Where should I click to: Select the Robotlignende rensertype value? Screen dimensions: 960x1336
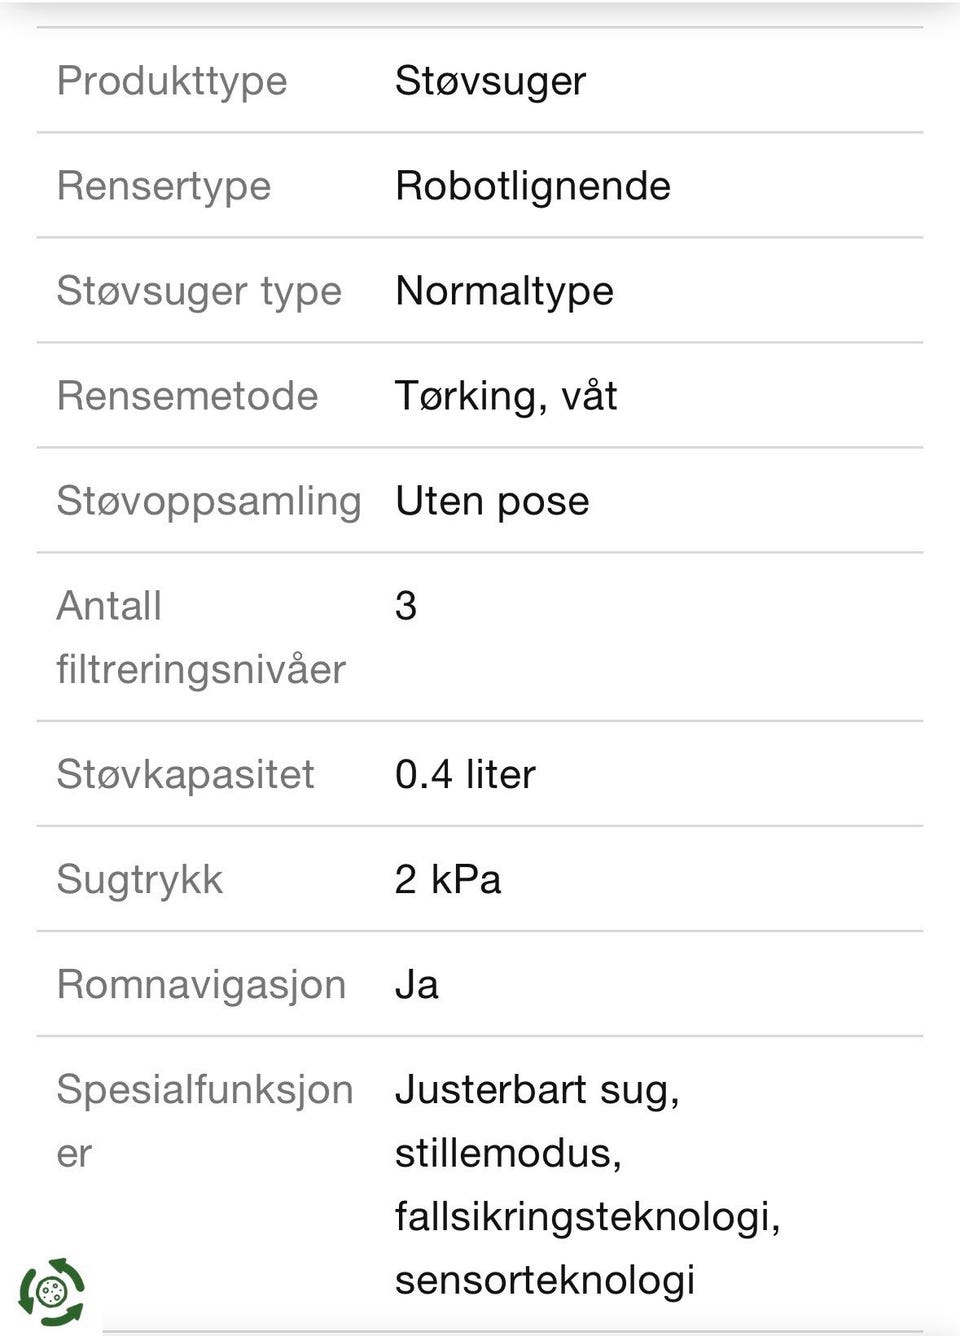532,186
